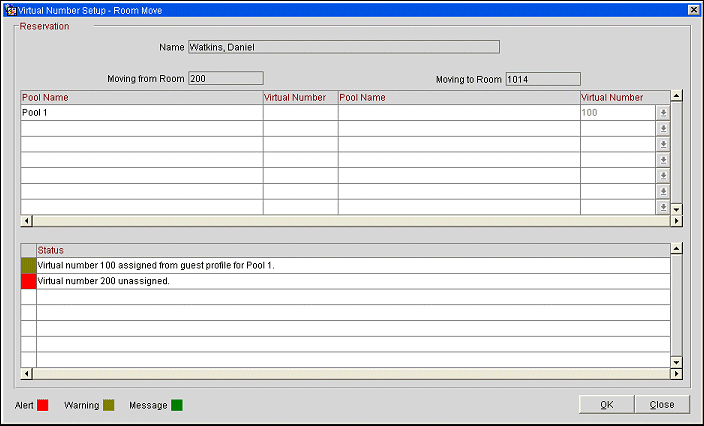The width and height of the screenshot is (704, 426).
Task: Click the Name field with Watkins, Daniel
Action: point(343,46)
